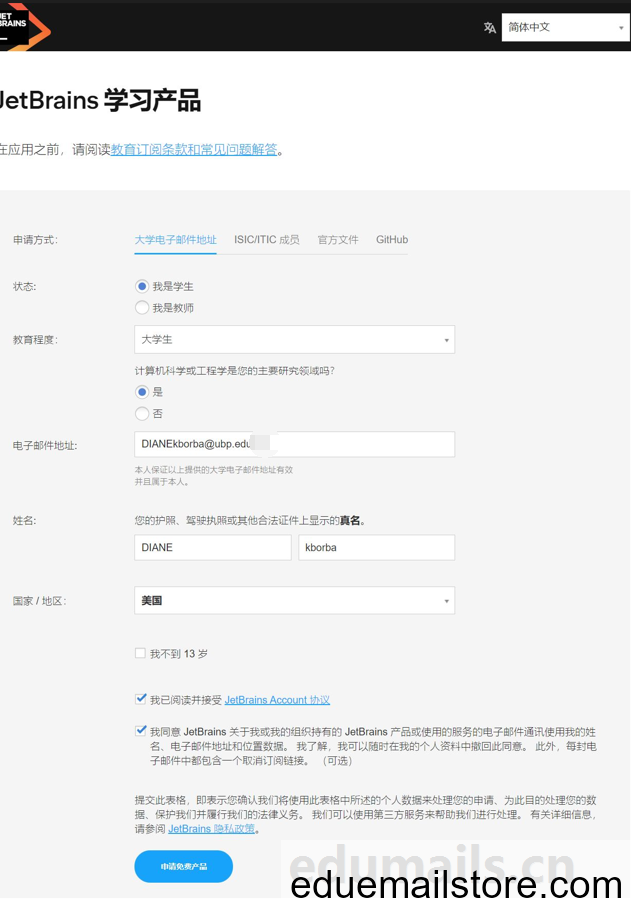Select the 我是学生 radio button
631x912 pixels.
(142, 286)
